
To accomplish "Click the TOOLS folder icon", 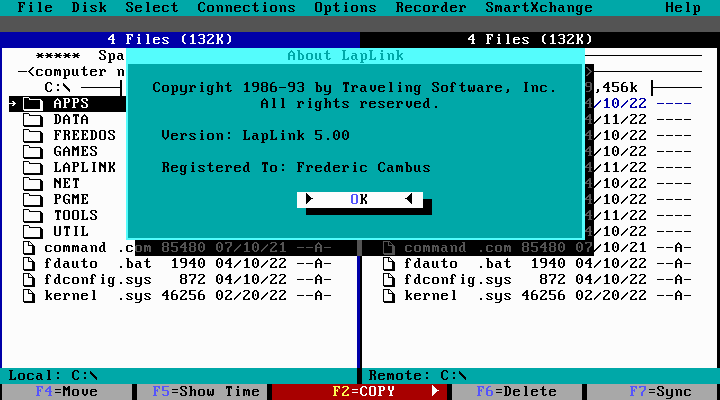I will click(x=33, y=216).
